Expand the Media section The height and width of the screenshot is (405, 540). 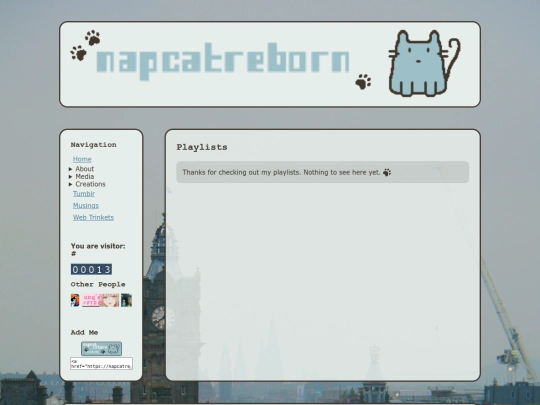(x=81, y=176)
